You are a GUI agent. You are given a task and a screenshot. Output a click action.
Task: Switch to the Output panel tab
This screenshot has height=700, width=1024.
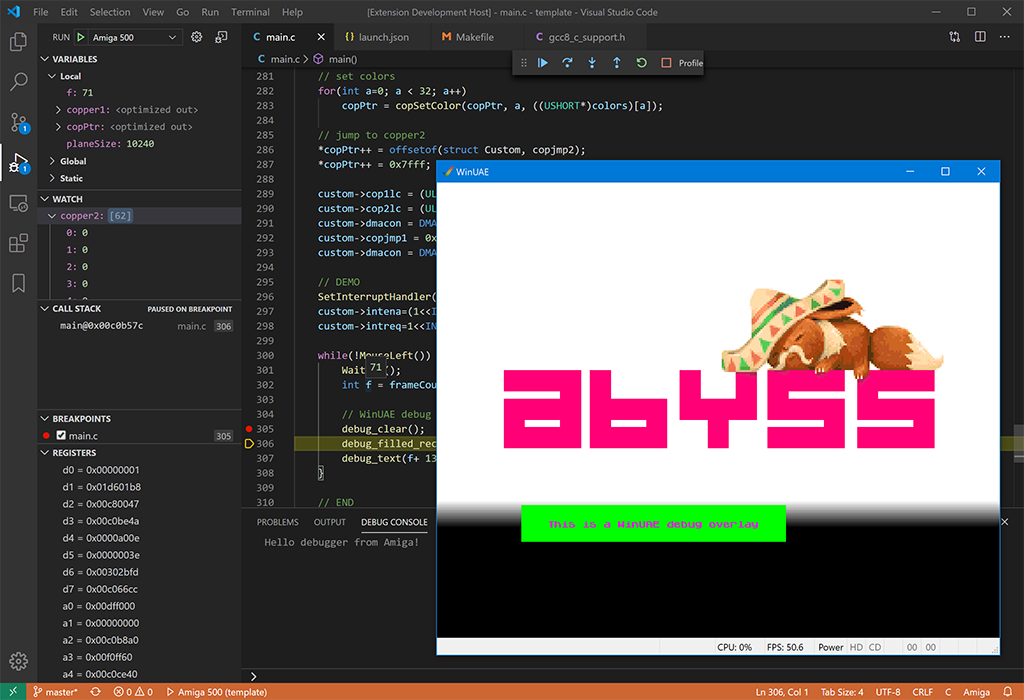pos(329,522)
